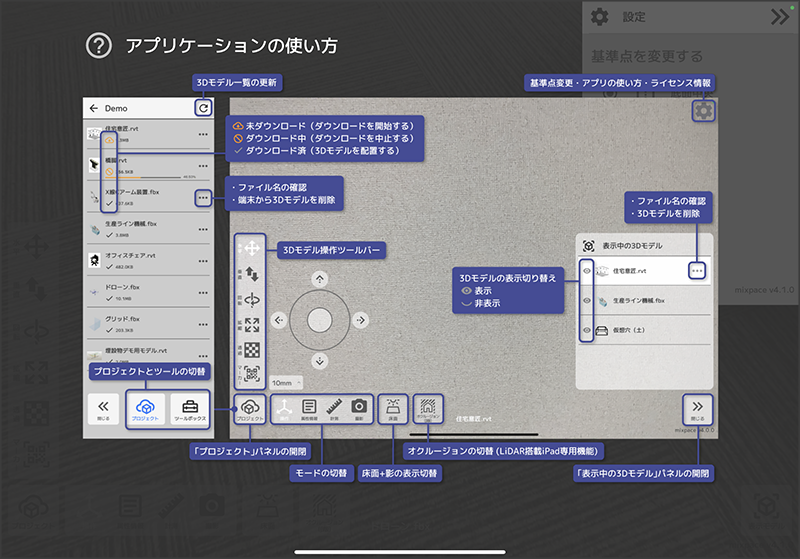
Task: Toggle visibility of 住宅意匠.rvt displayed model
Action: pos(587,270)
